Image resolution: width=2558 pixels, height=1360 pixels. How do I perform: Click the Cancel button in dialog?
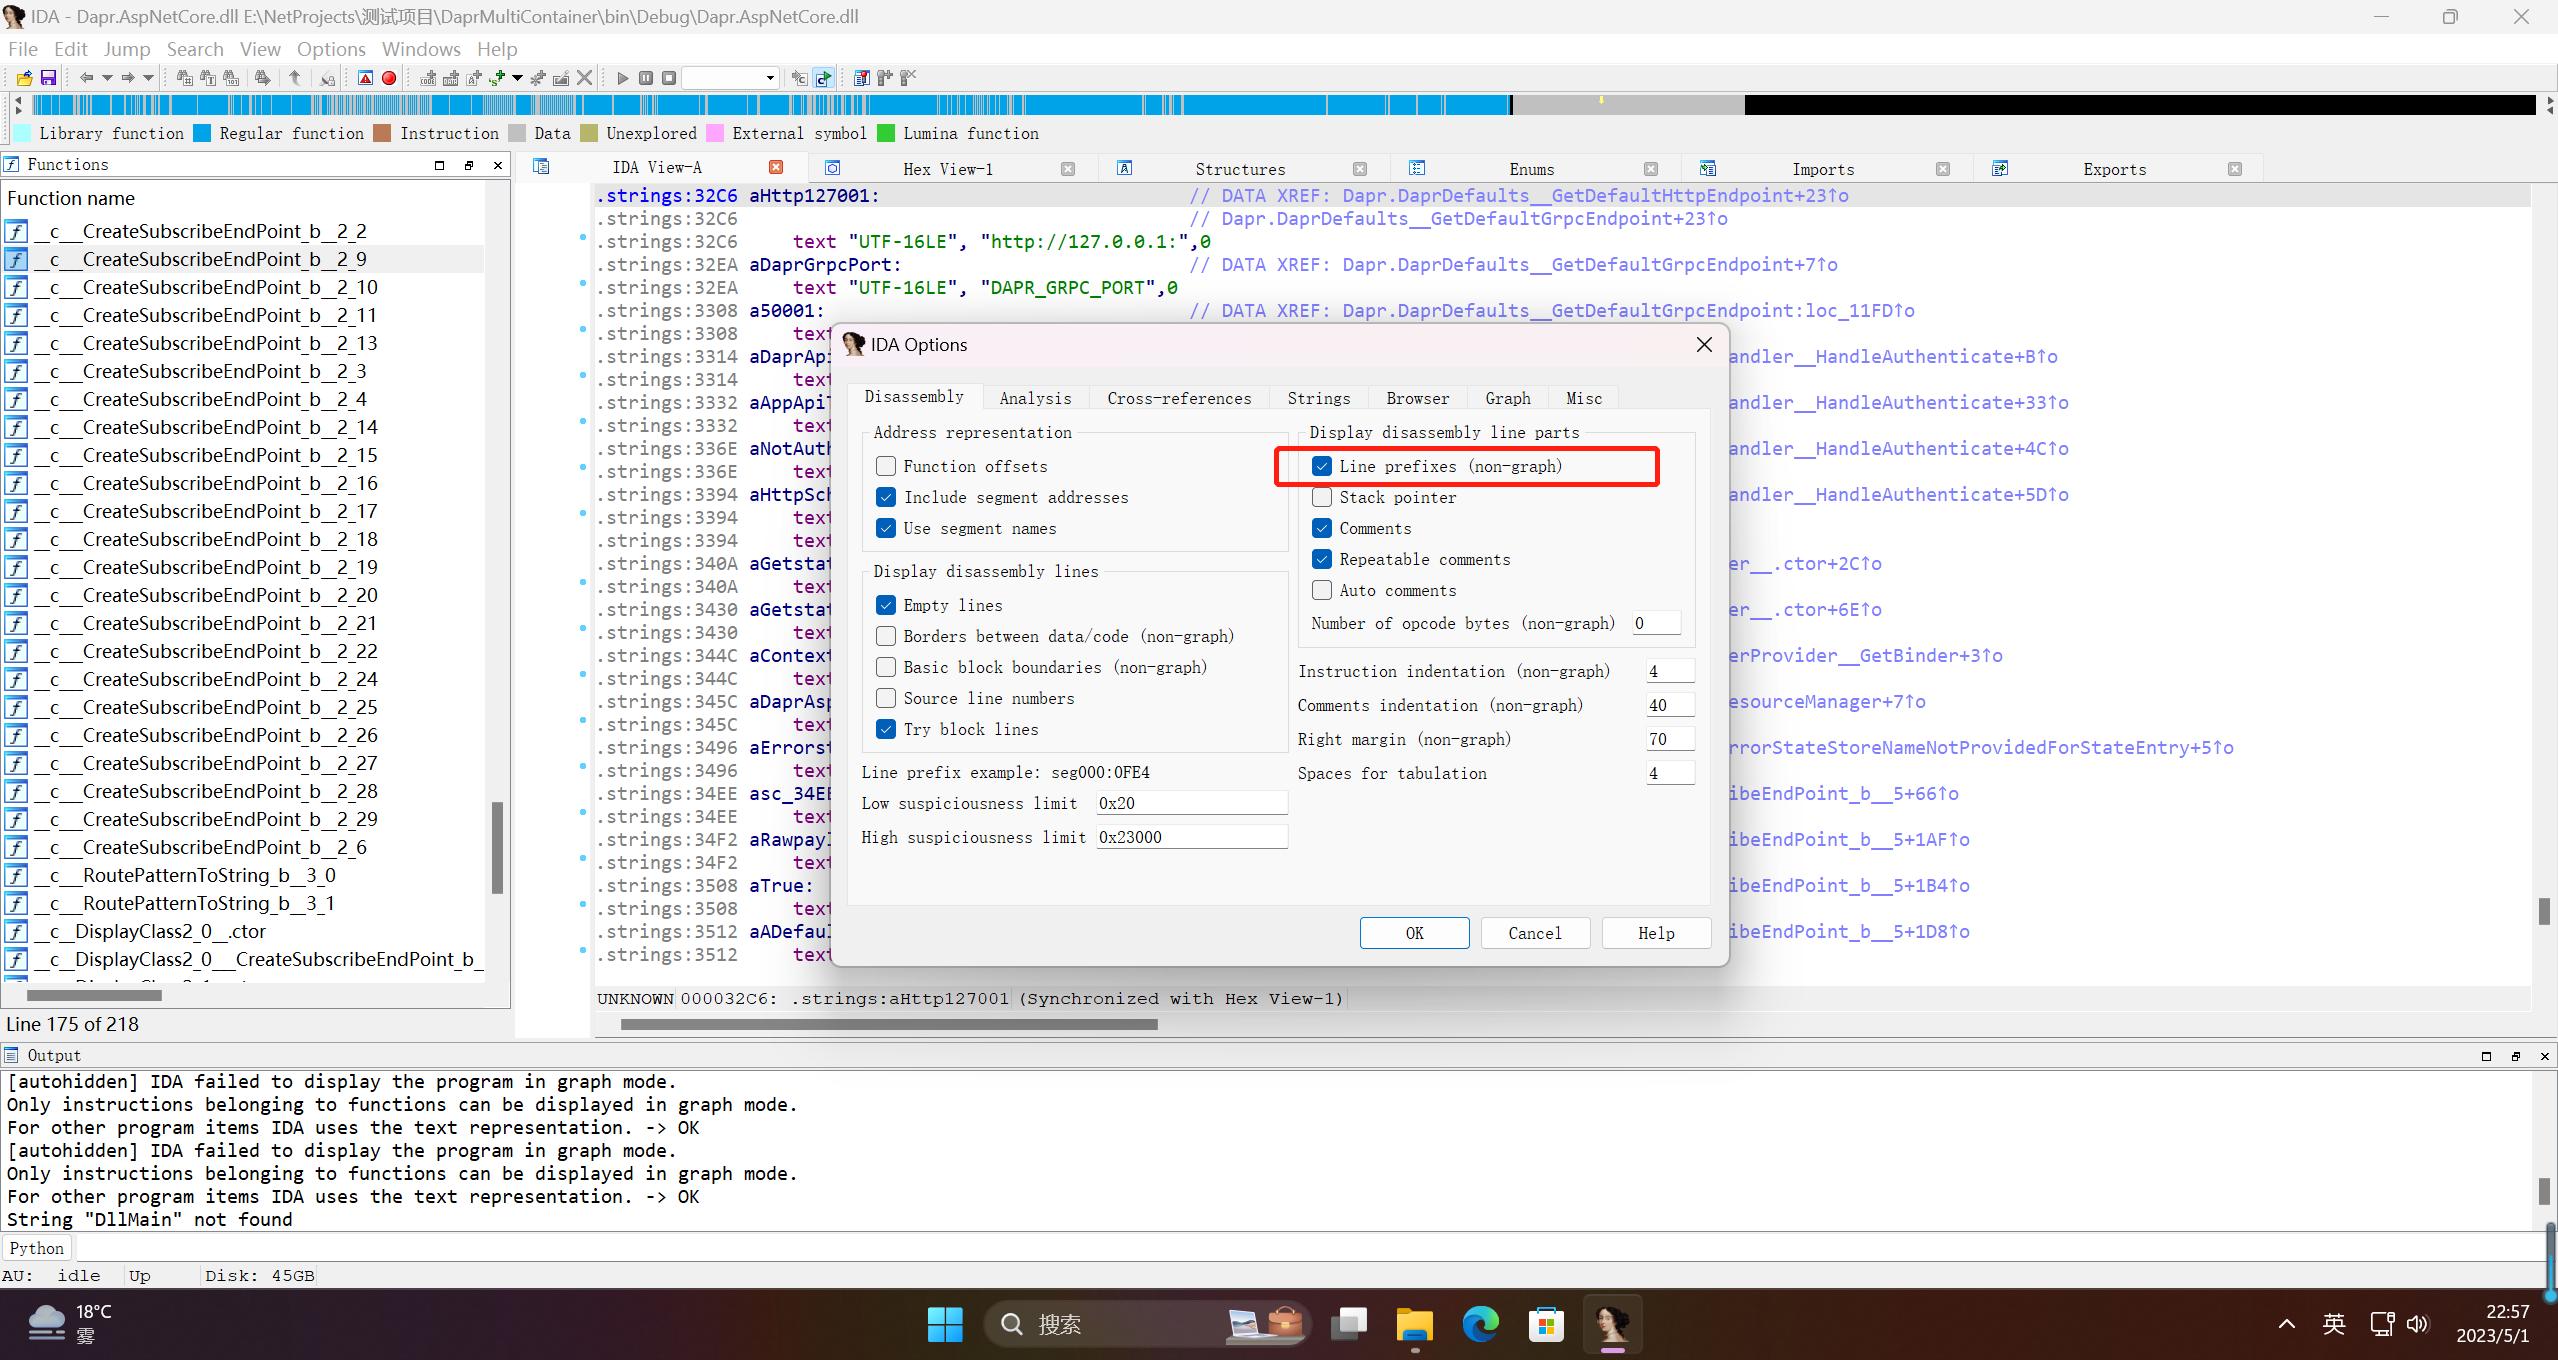click(x=1534, y=933)
